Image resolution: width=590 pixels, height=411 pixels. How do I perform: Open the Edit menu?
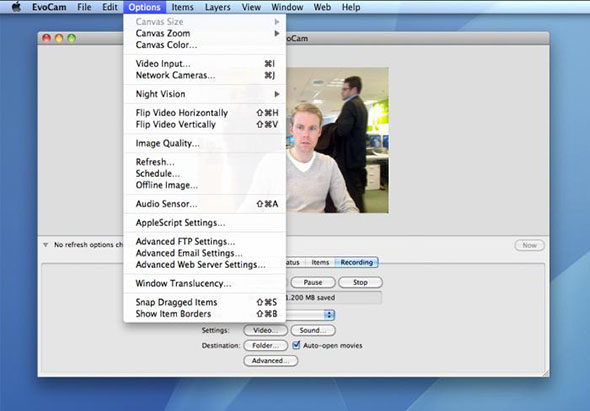coord(110,7)
